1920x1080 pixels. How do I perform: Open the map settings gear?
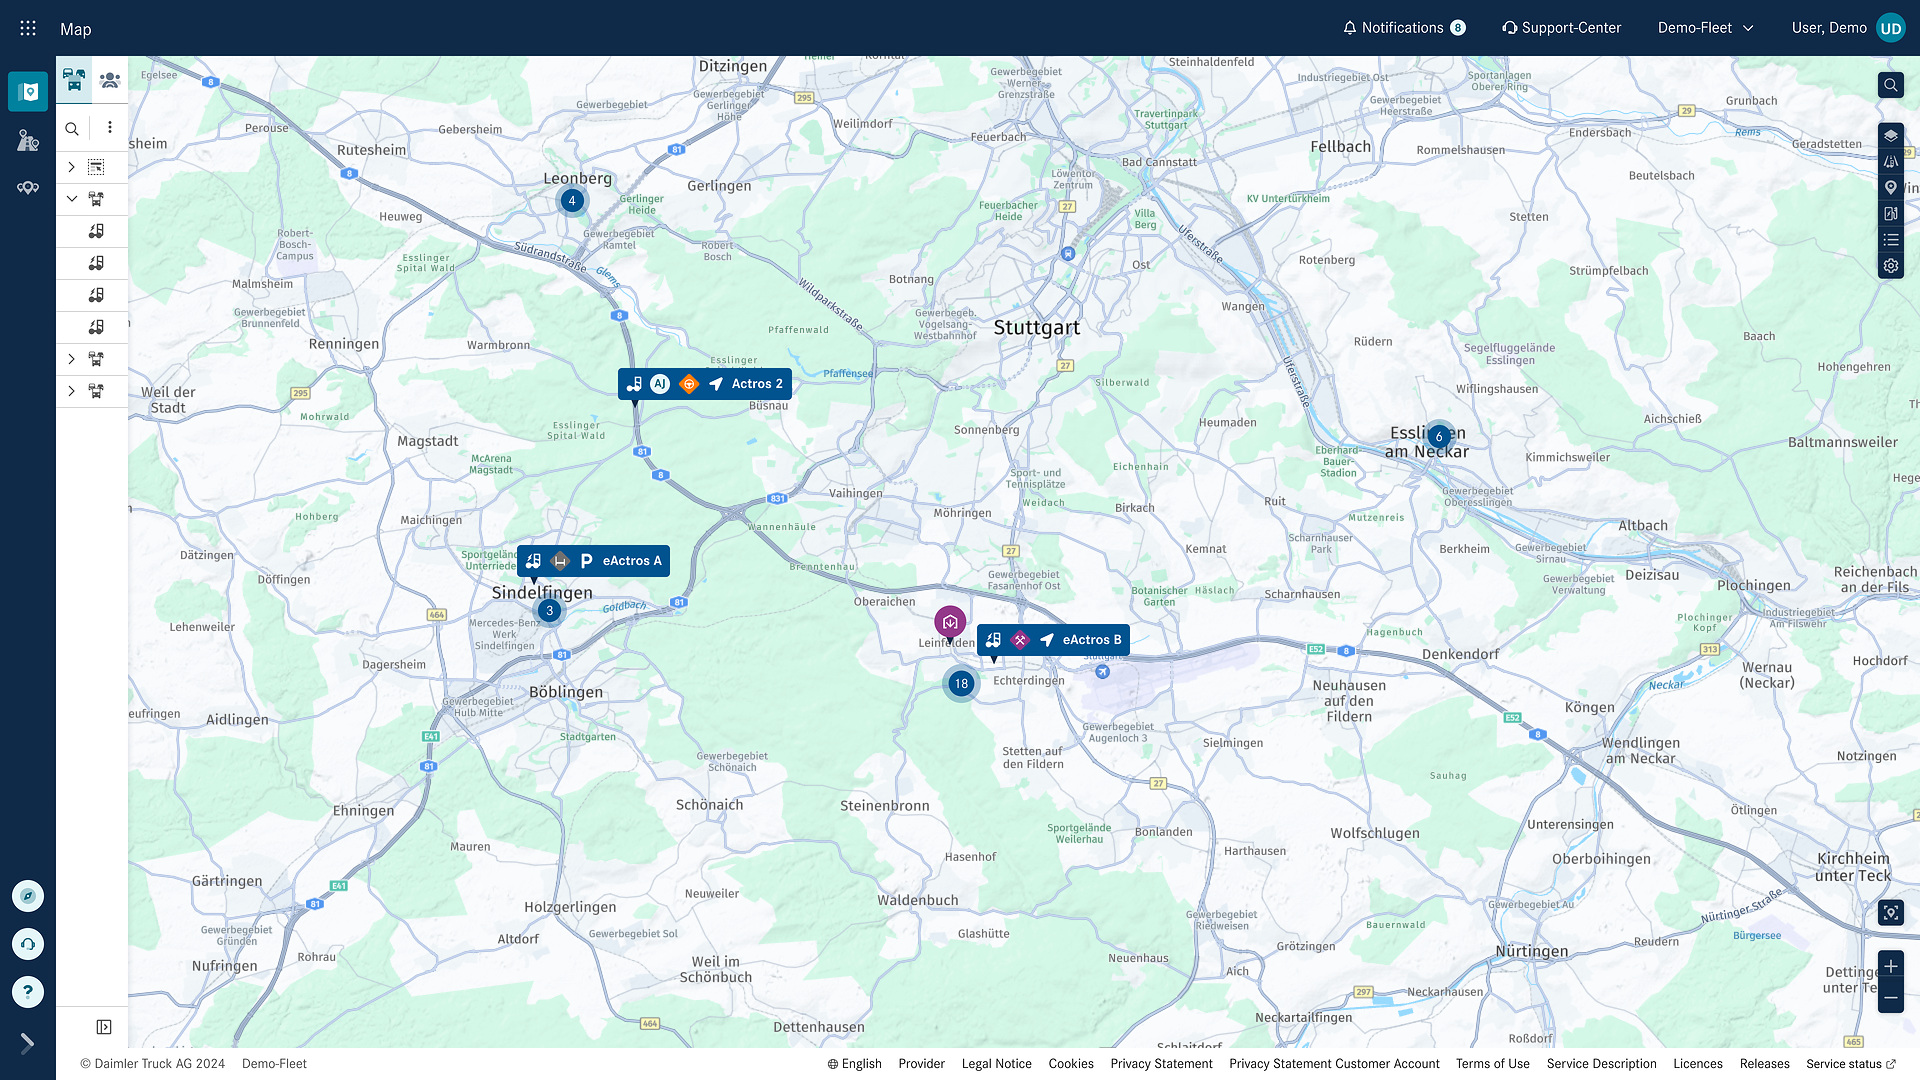1891,266
